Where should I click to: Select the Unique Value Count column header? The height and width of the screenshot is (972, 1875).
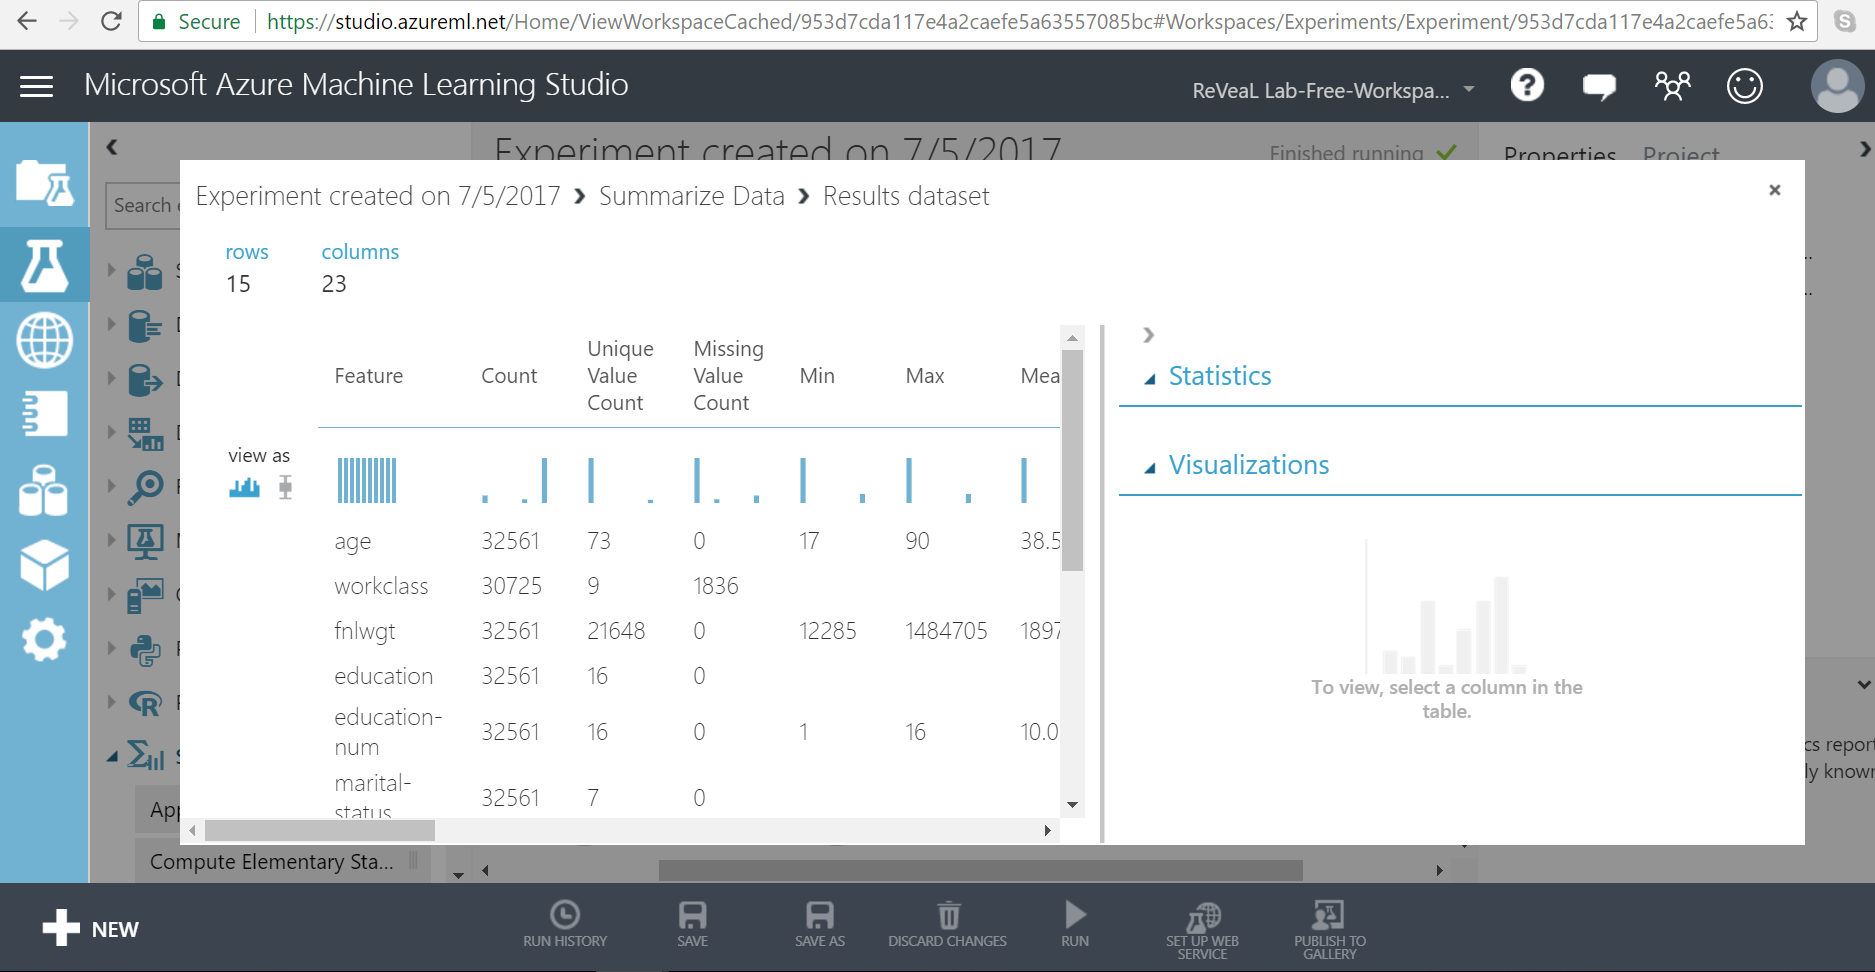(x=620, y=376)
